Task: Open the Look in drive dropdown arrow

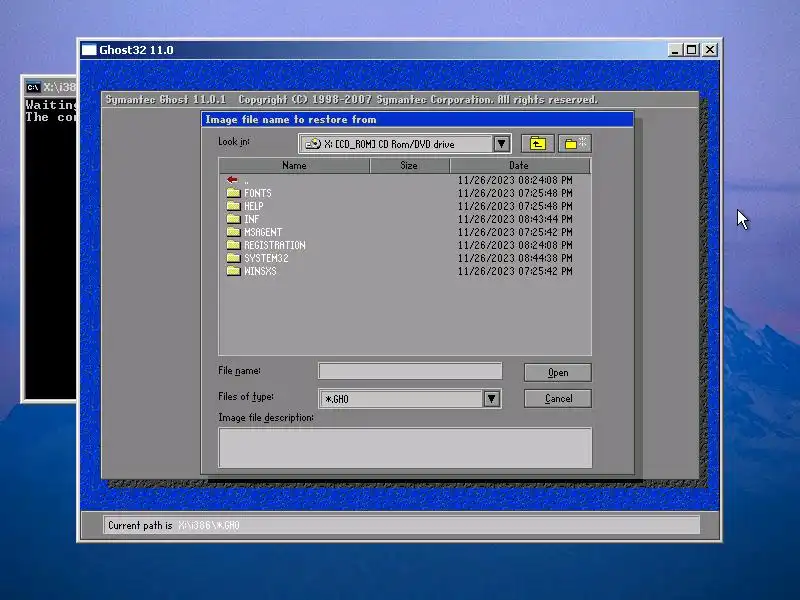Action: [501, 144]
